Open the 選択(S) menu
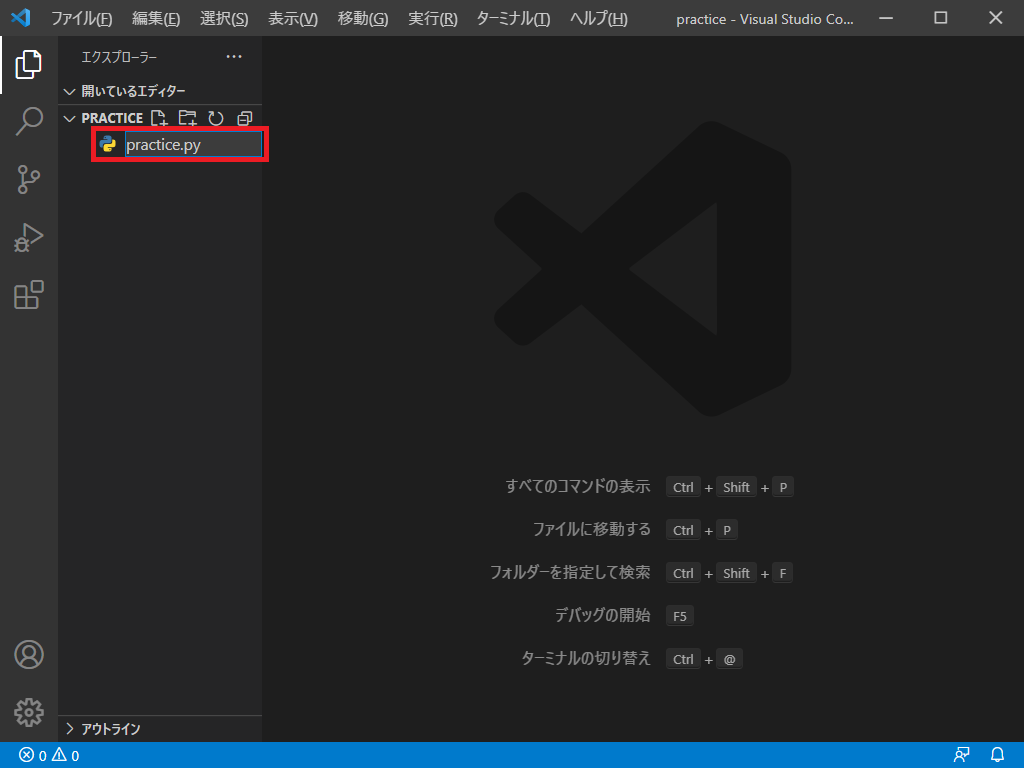This screenshot has width=1024, height=768. coord(224,18)
